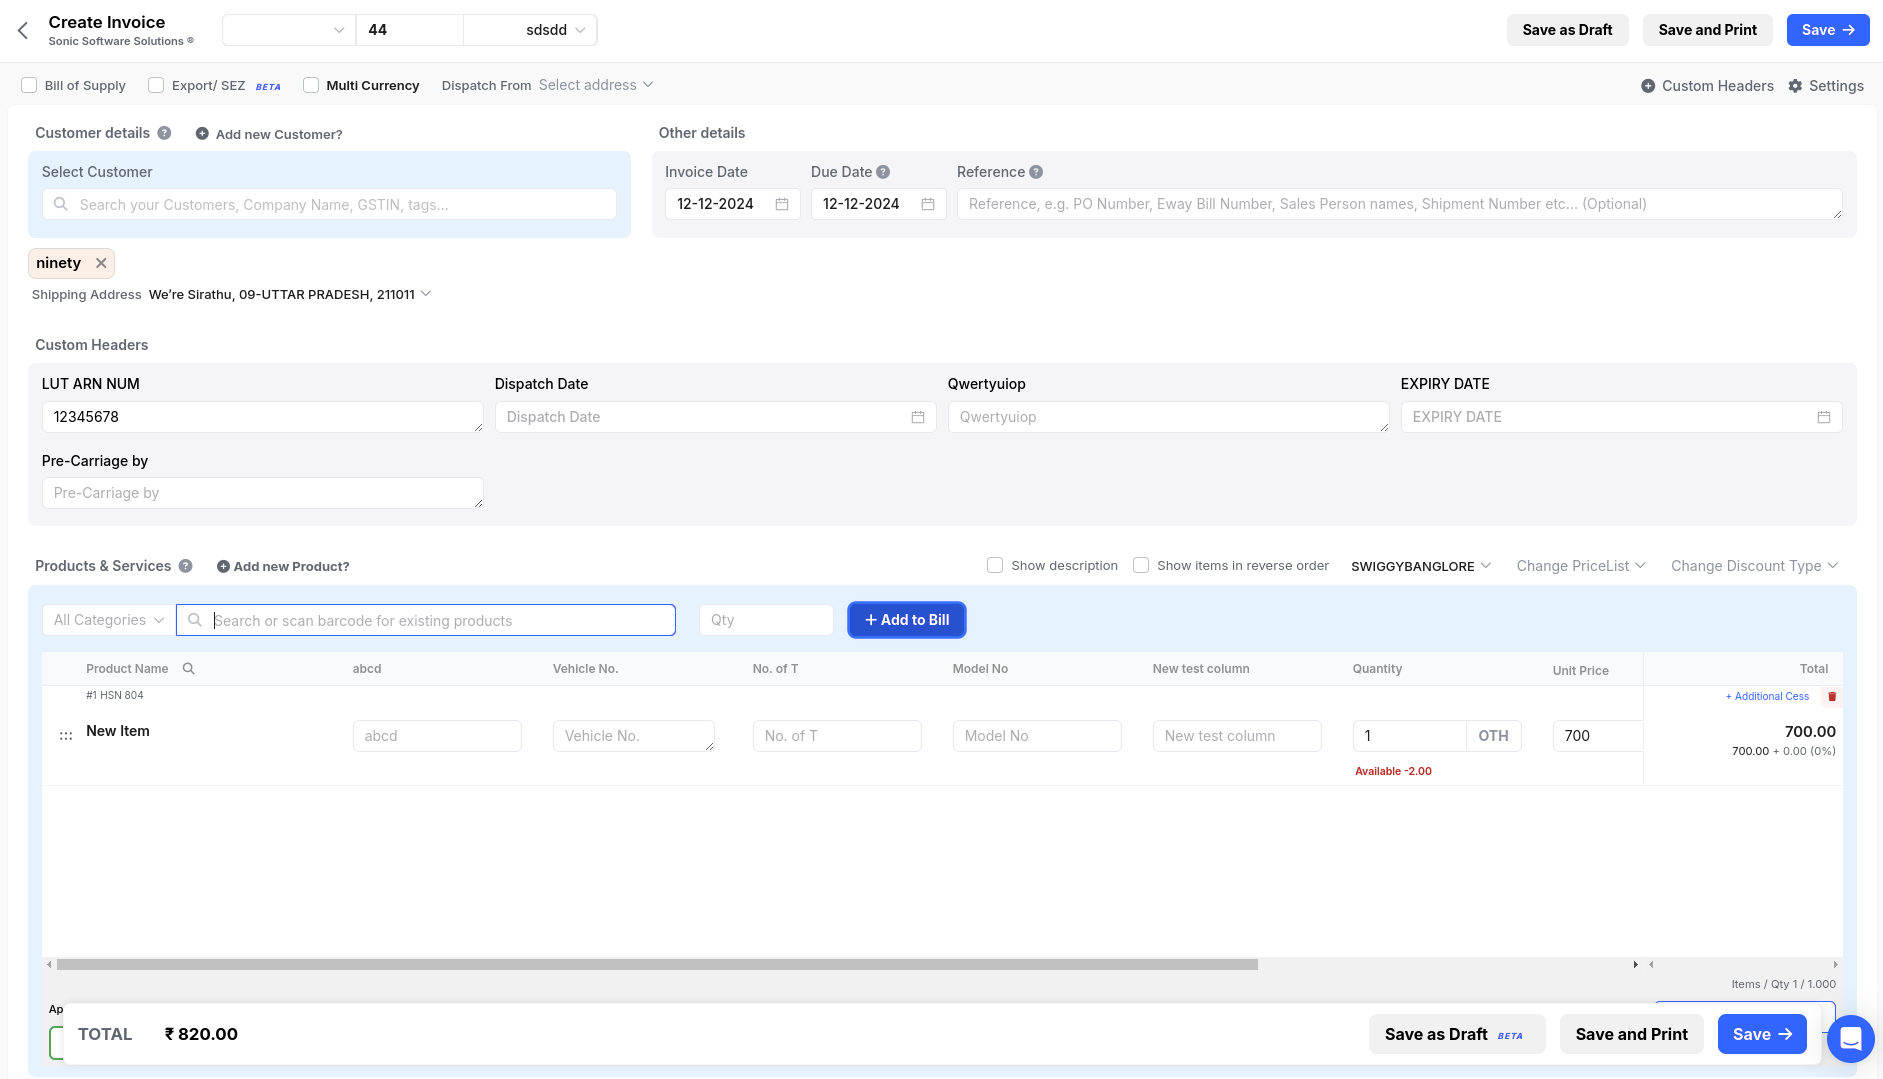1883x1079 pixels.
Task: Open the Change PriceList dropdown
Action: tap(1581, 566)
